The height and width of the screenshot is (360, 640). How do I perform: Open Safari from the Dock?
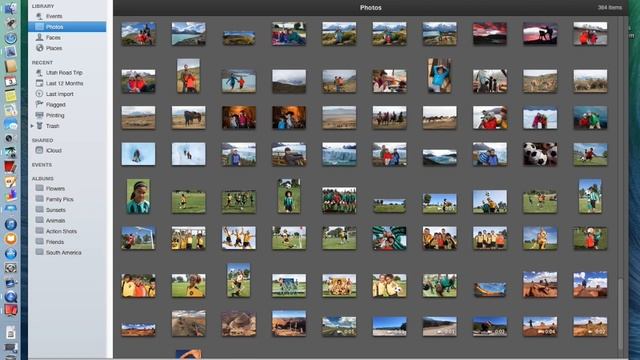tap(10, 38)
